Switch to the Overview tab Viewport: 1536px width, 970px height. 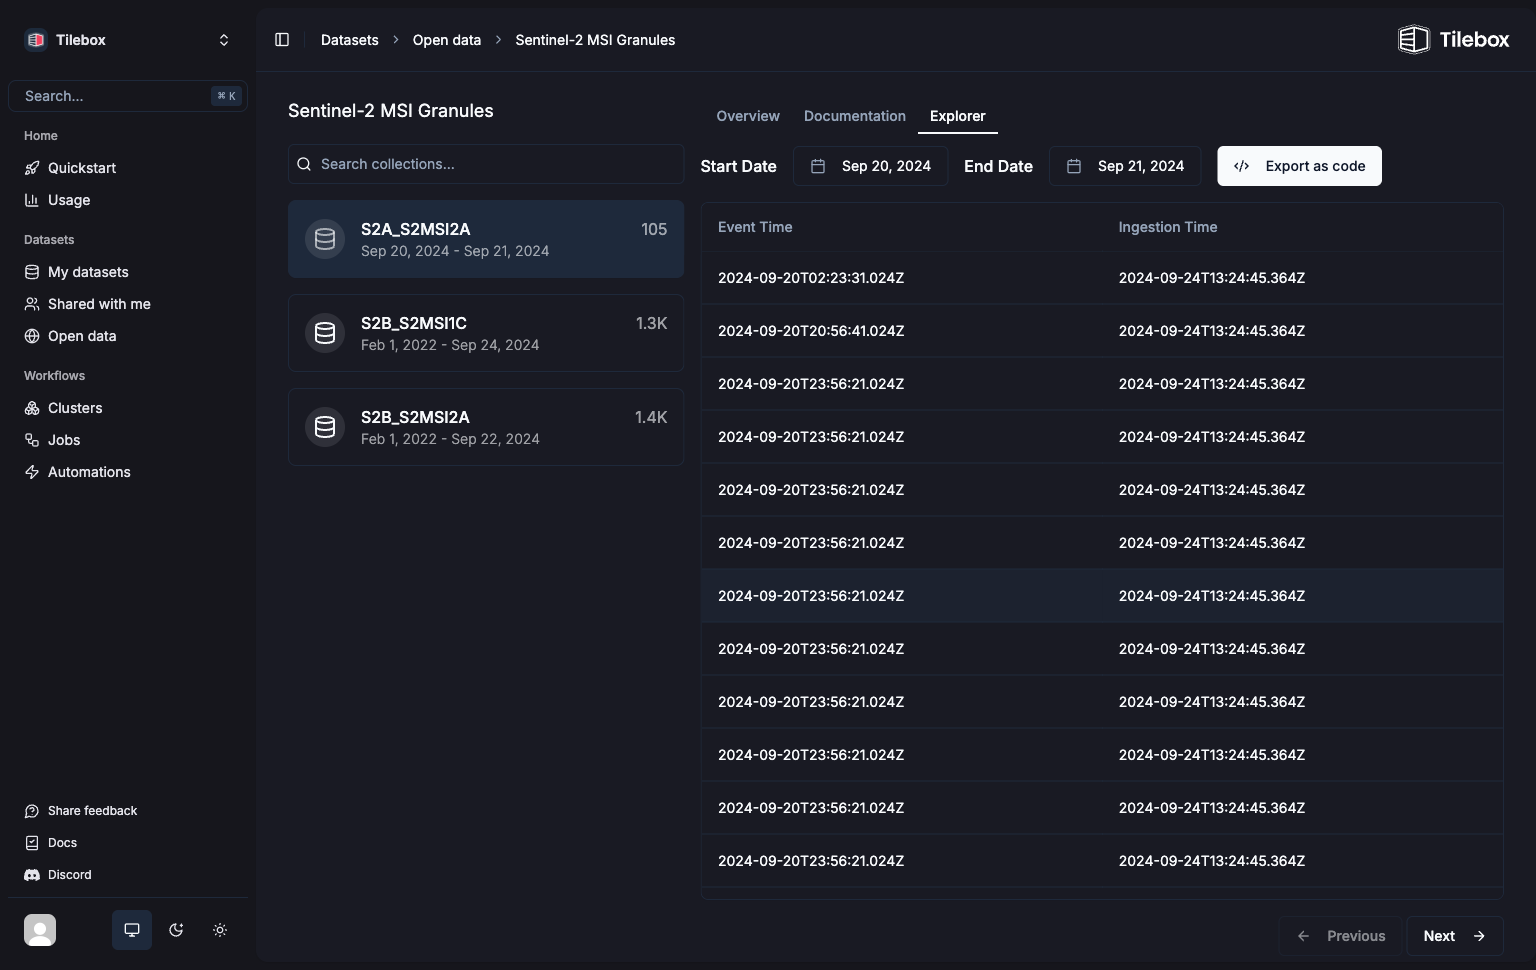[748, 116]
